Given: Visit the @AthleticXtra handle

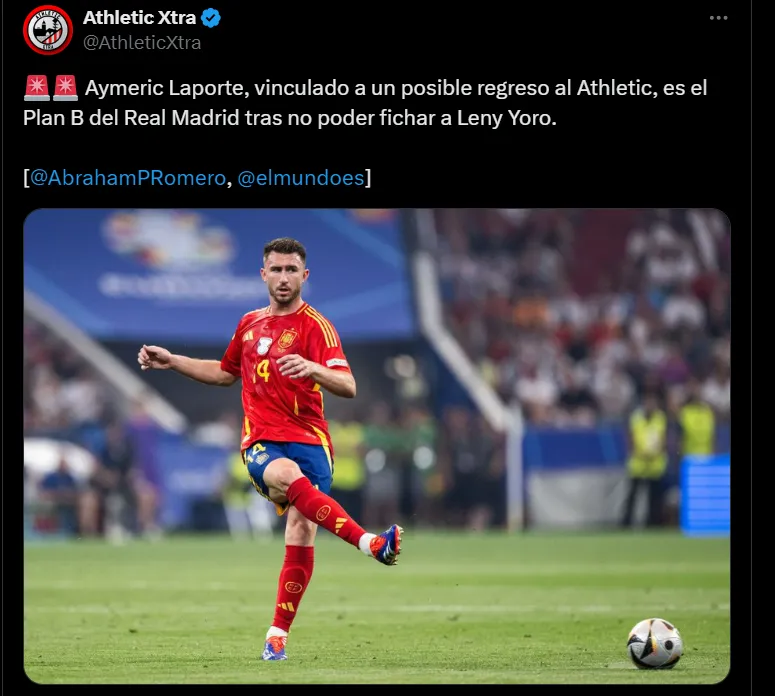Looking at the screenshot, I should coord(142,43).
